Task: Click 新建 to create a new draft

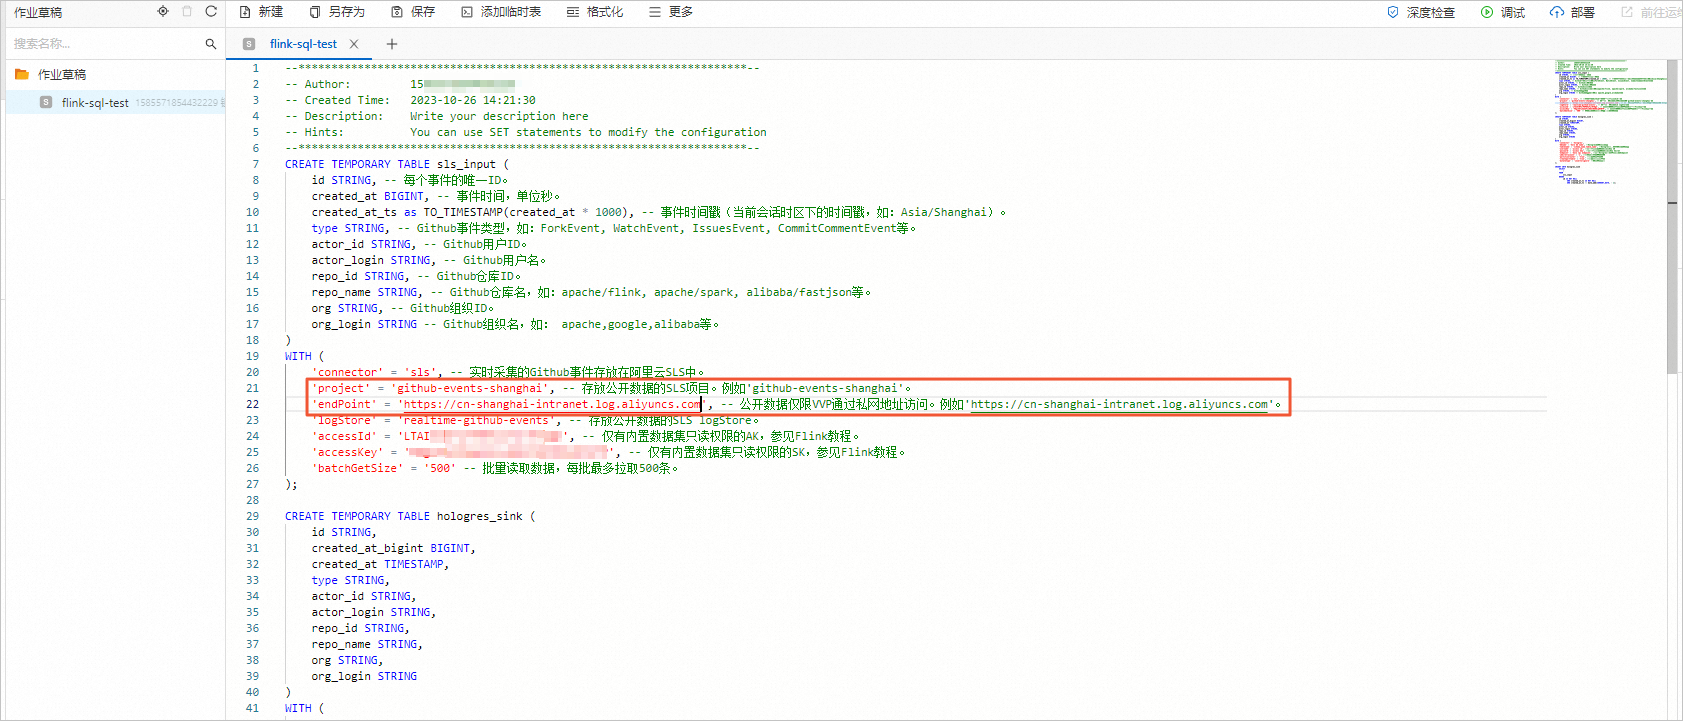Action: point(261,12)
